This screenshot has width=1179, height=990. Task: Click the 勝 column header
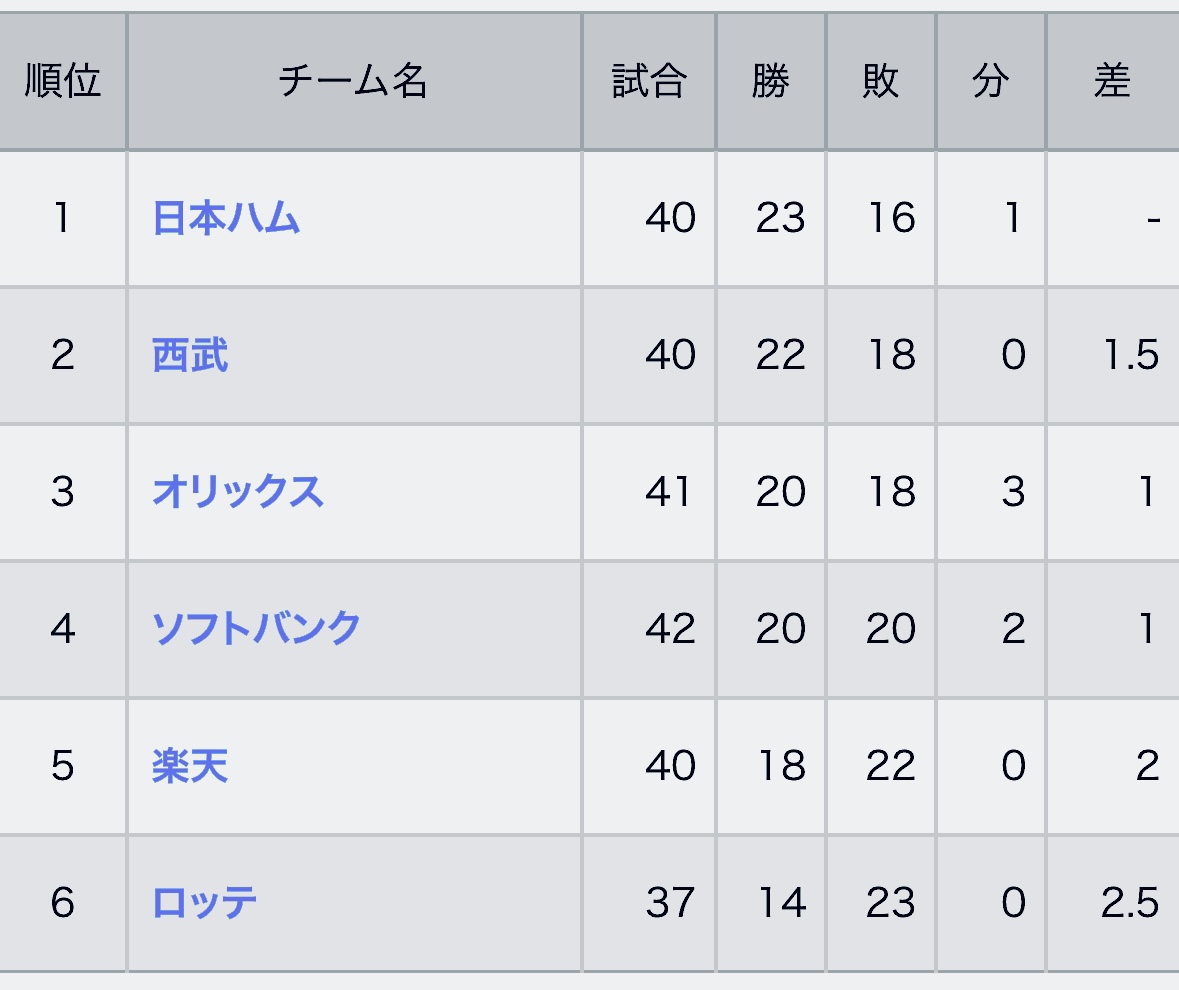tap(771, 81)
